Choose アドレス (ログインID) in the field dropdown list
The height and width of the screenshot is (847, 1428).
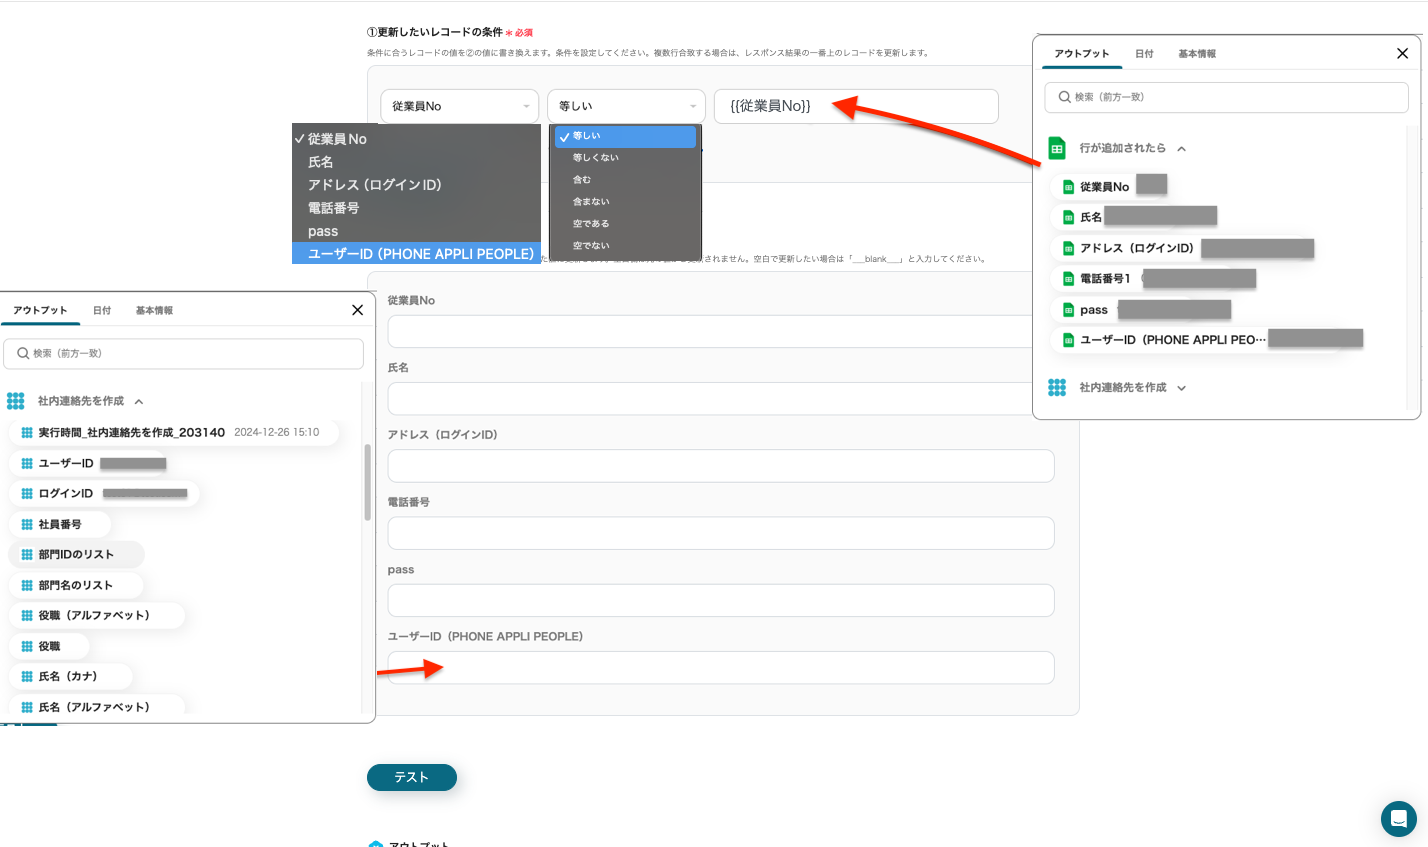(x=416, y=185)
